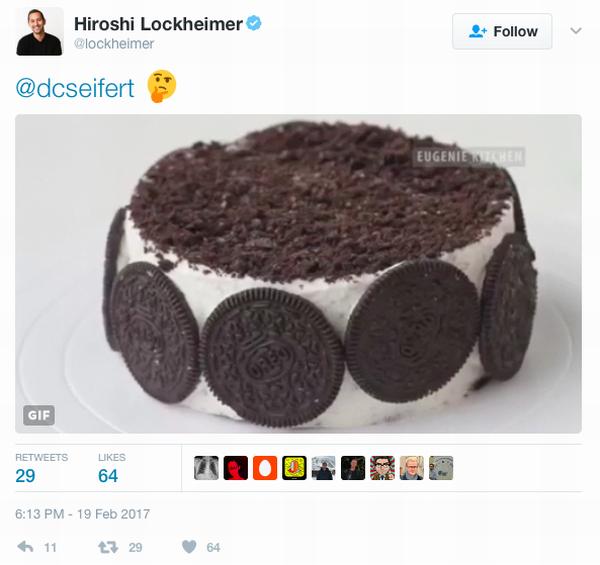Image resolution: width=600 pixels, height=565 pixels.
Task: Click the Follow button
Action: point(502,31)
